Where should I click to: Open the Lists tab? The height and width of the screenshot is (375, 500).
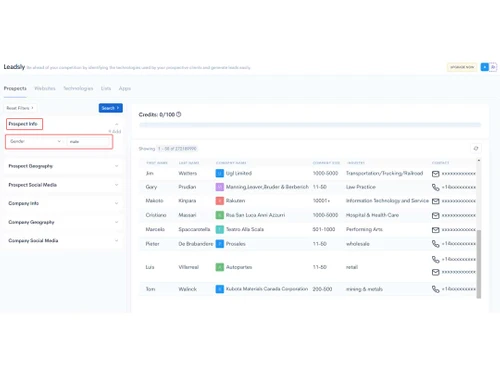click(106, 88)
